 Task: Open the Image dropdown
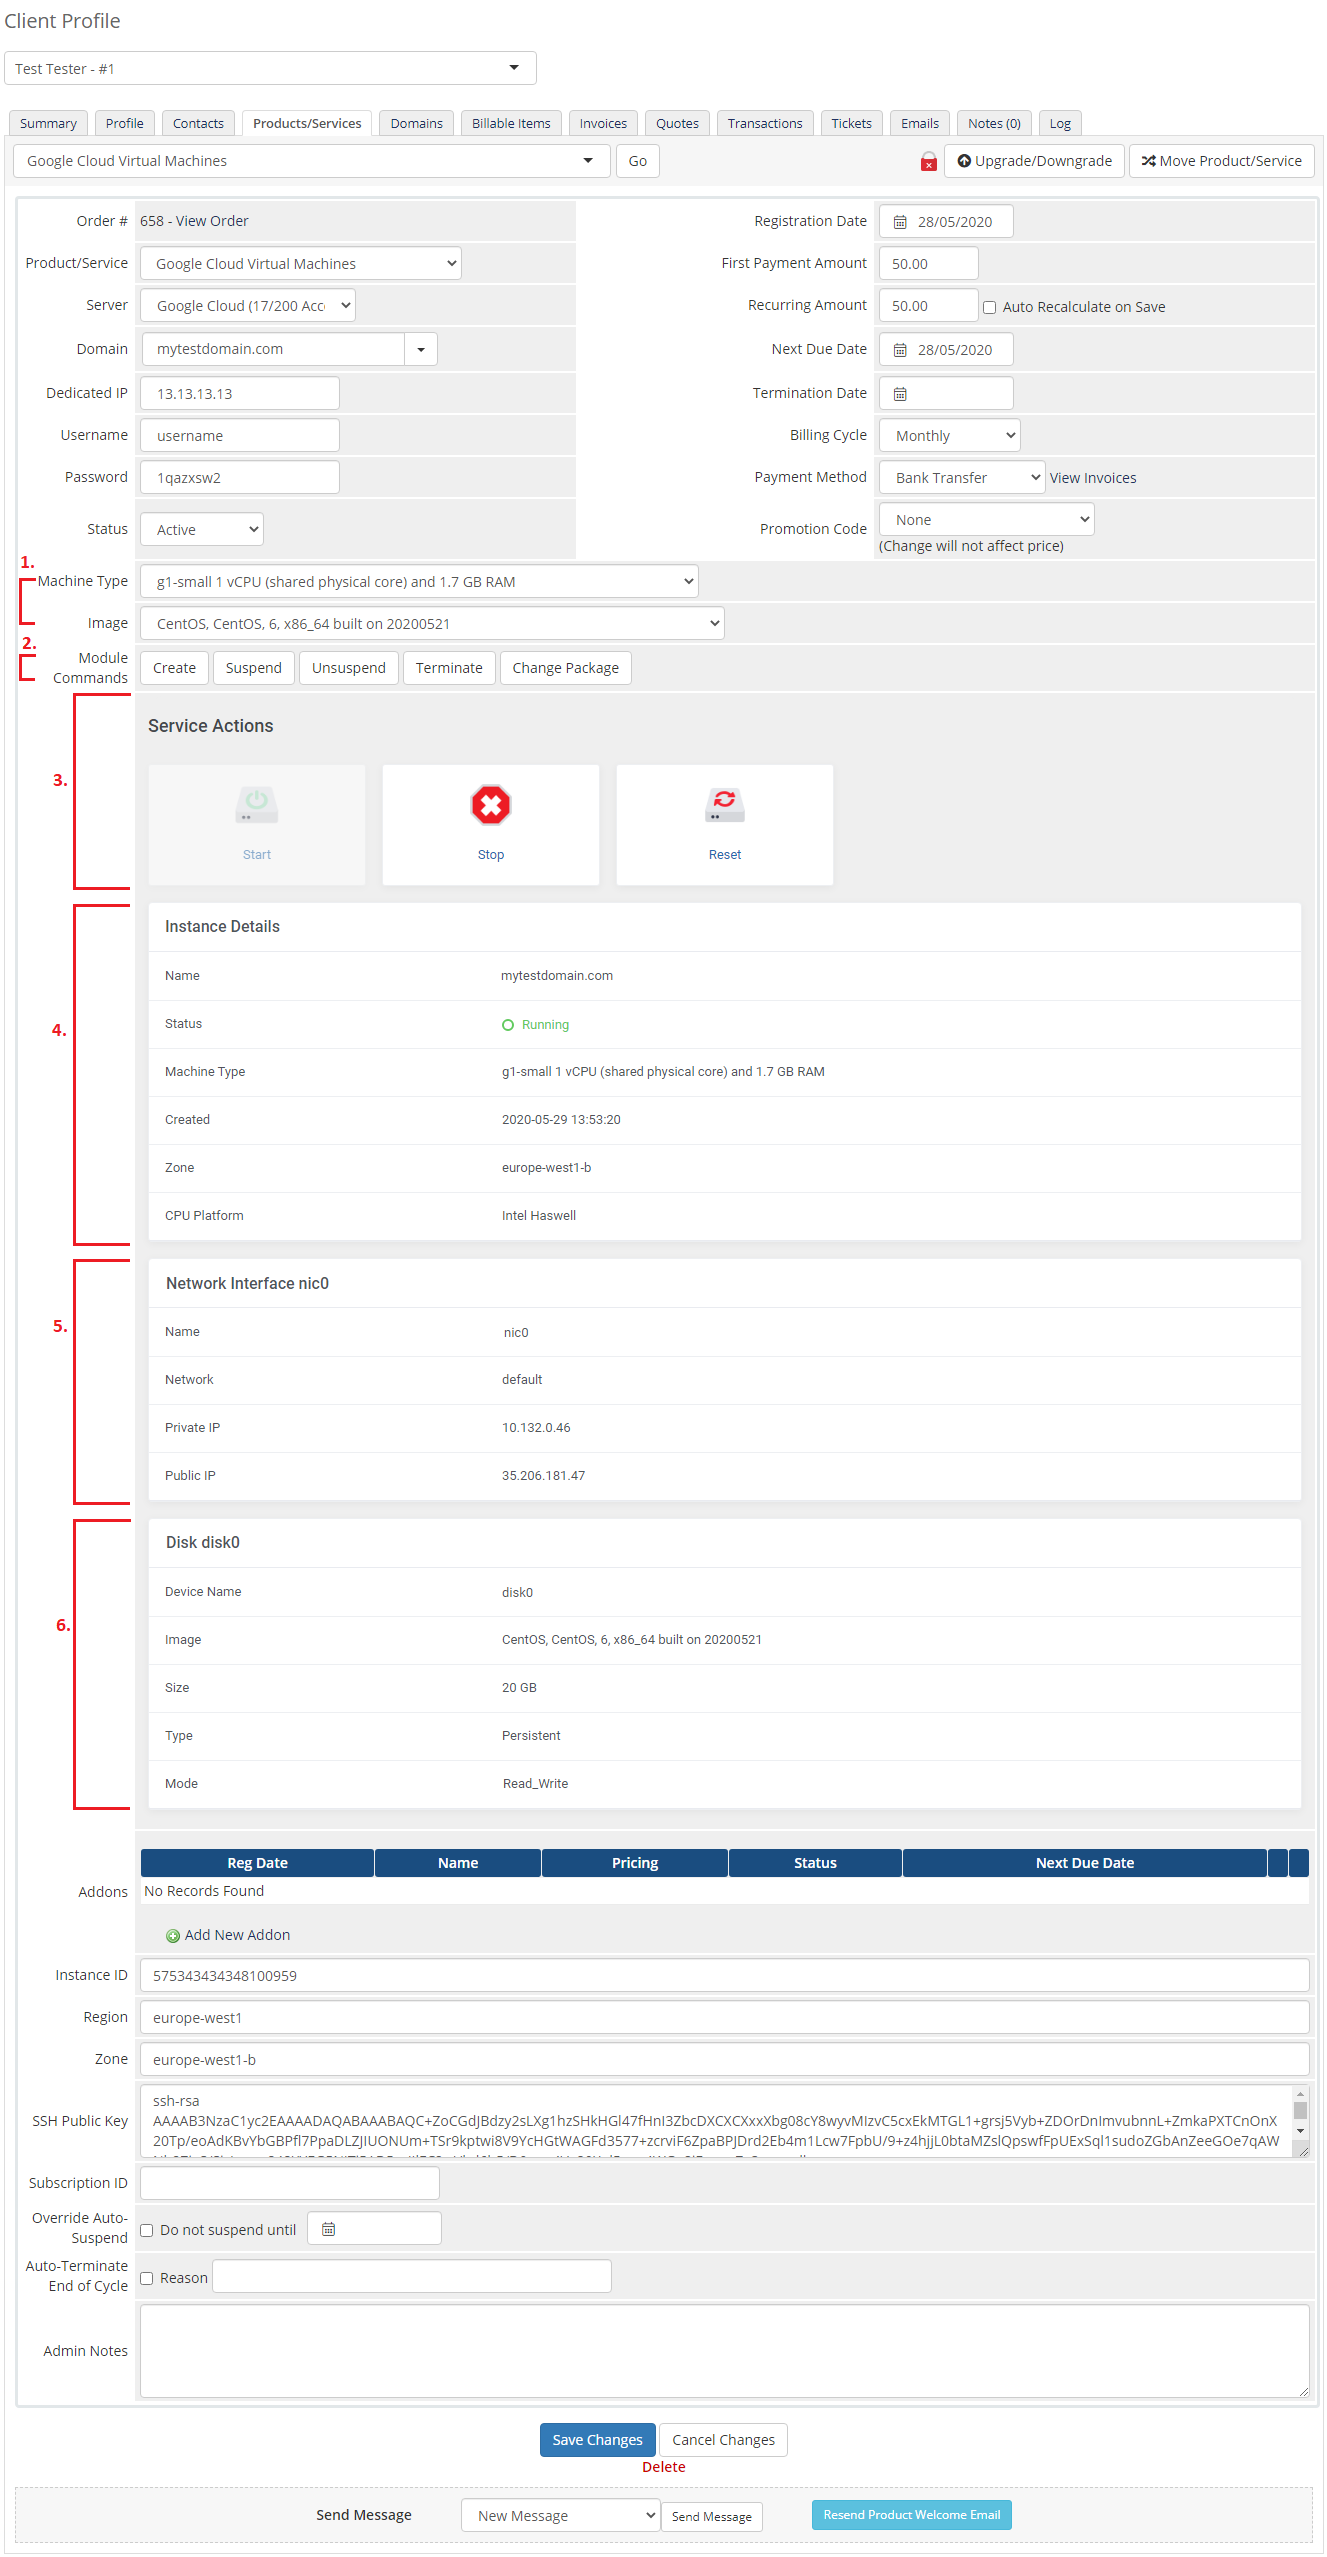(432, 624)
